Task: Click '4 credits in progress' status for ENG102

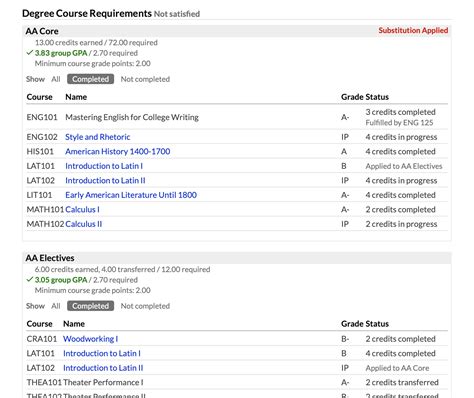Action: (x=401, y=137)
